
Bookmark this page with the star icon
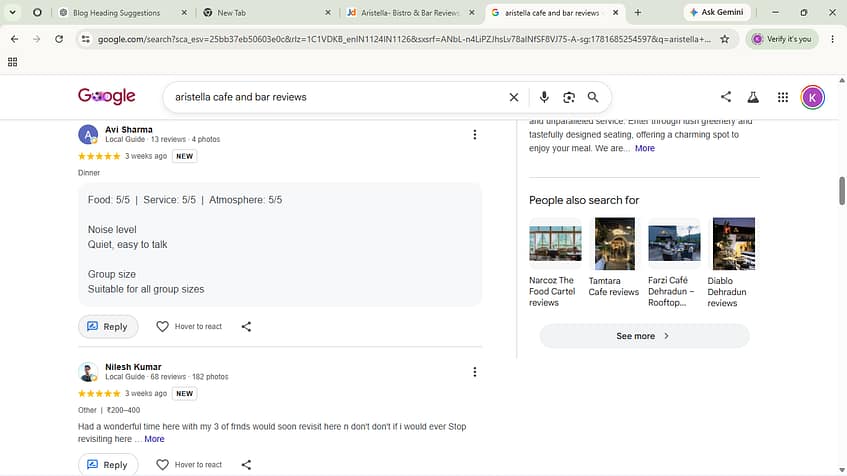point(724,39)
